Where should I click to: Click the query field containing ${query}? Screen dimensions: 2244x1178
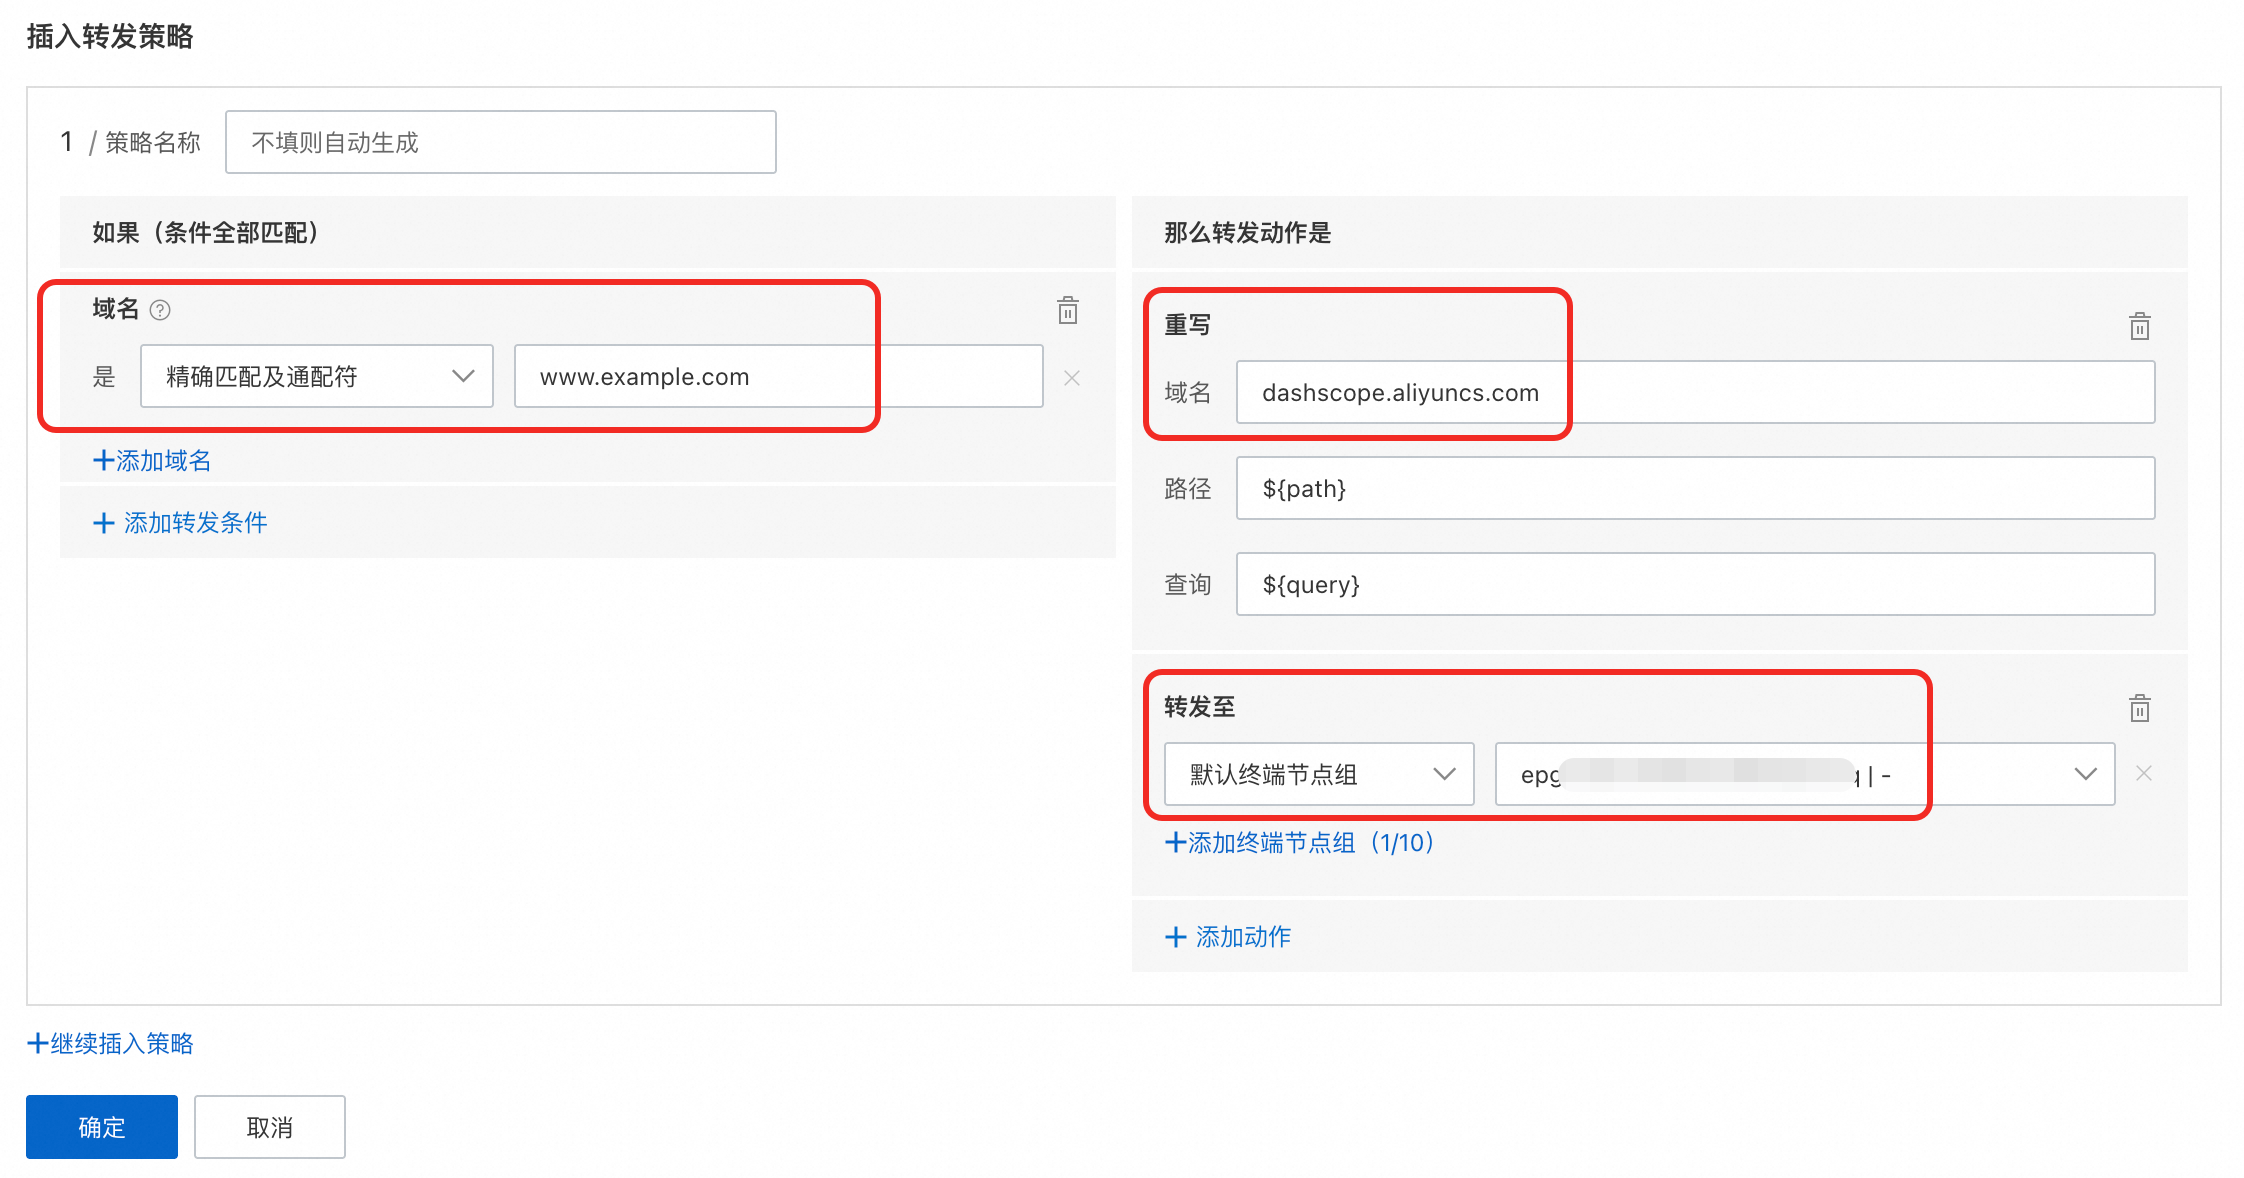click(x=1694, y=585)
